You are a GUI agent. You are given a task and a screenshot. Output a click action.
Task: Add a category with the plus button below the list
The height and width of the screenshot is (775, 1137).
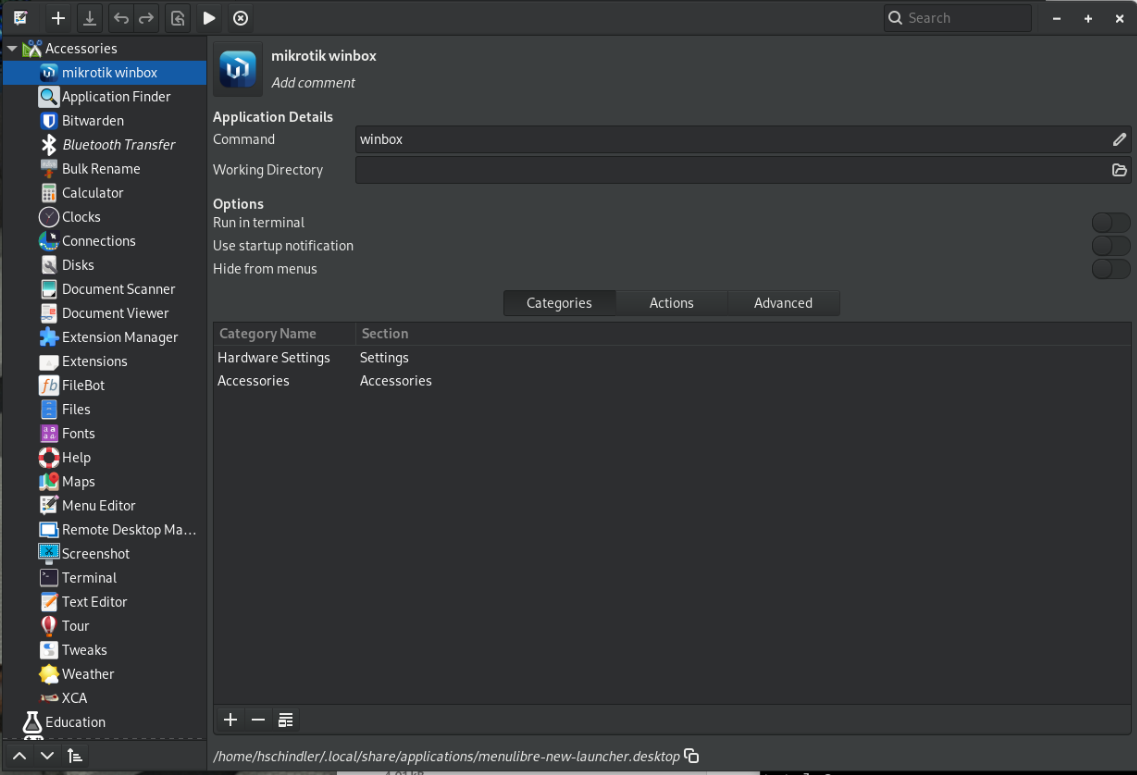[x=230, y=720]
